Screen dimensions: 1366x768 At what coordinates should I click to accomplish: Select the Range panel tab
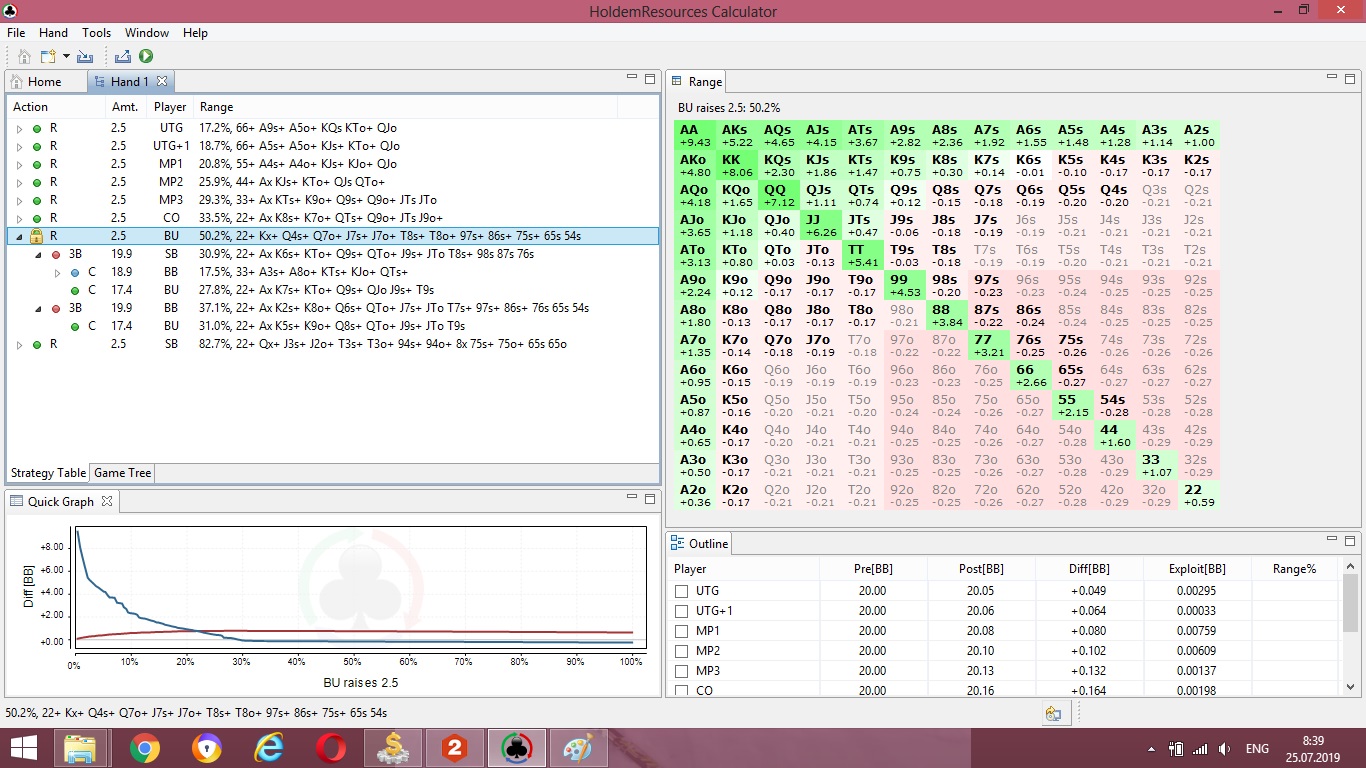(x=697, y=82)
